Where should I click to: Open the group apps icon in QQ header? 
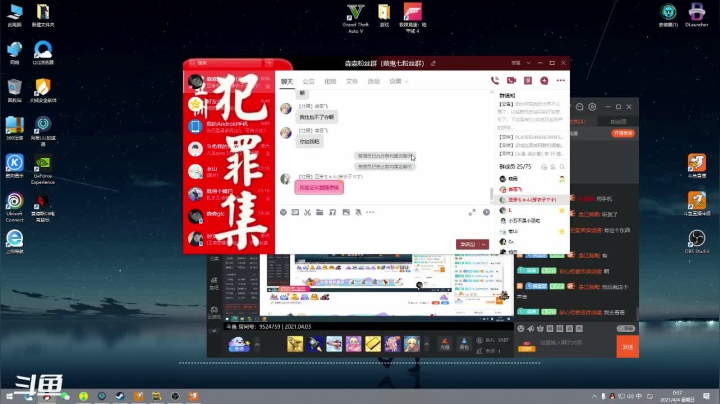coord(528,81)
